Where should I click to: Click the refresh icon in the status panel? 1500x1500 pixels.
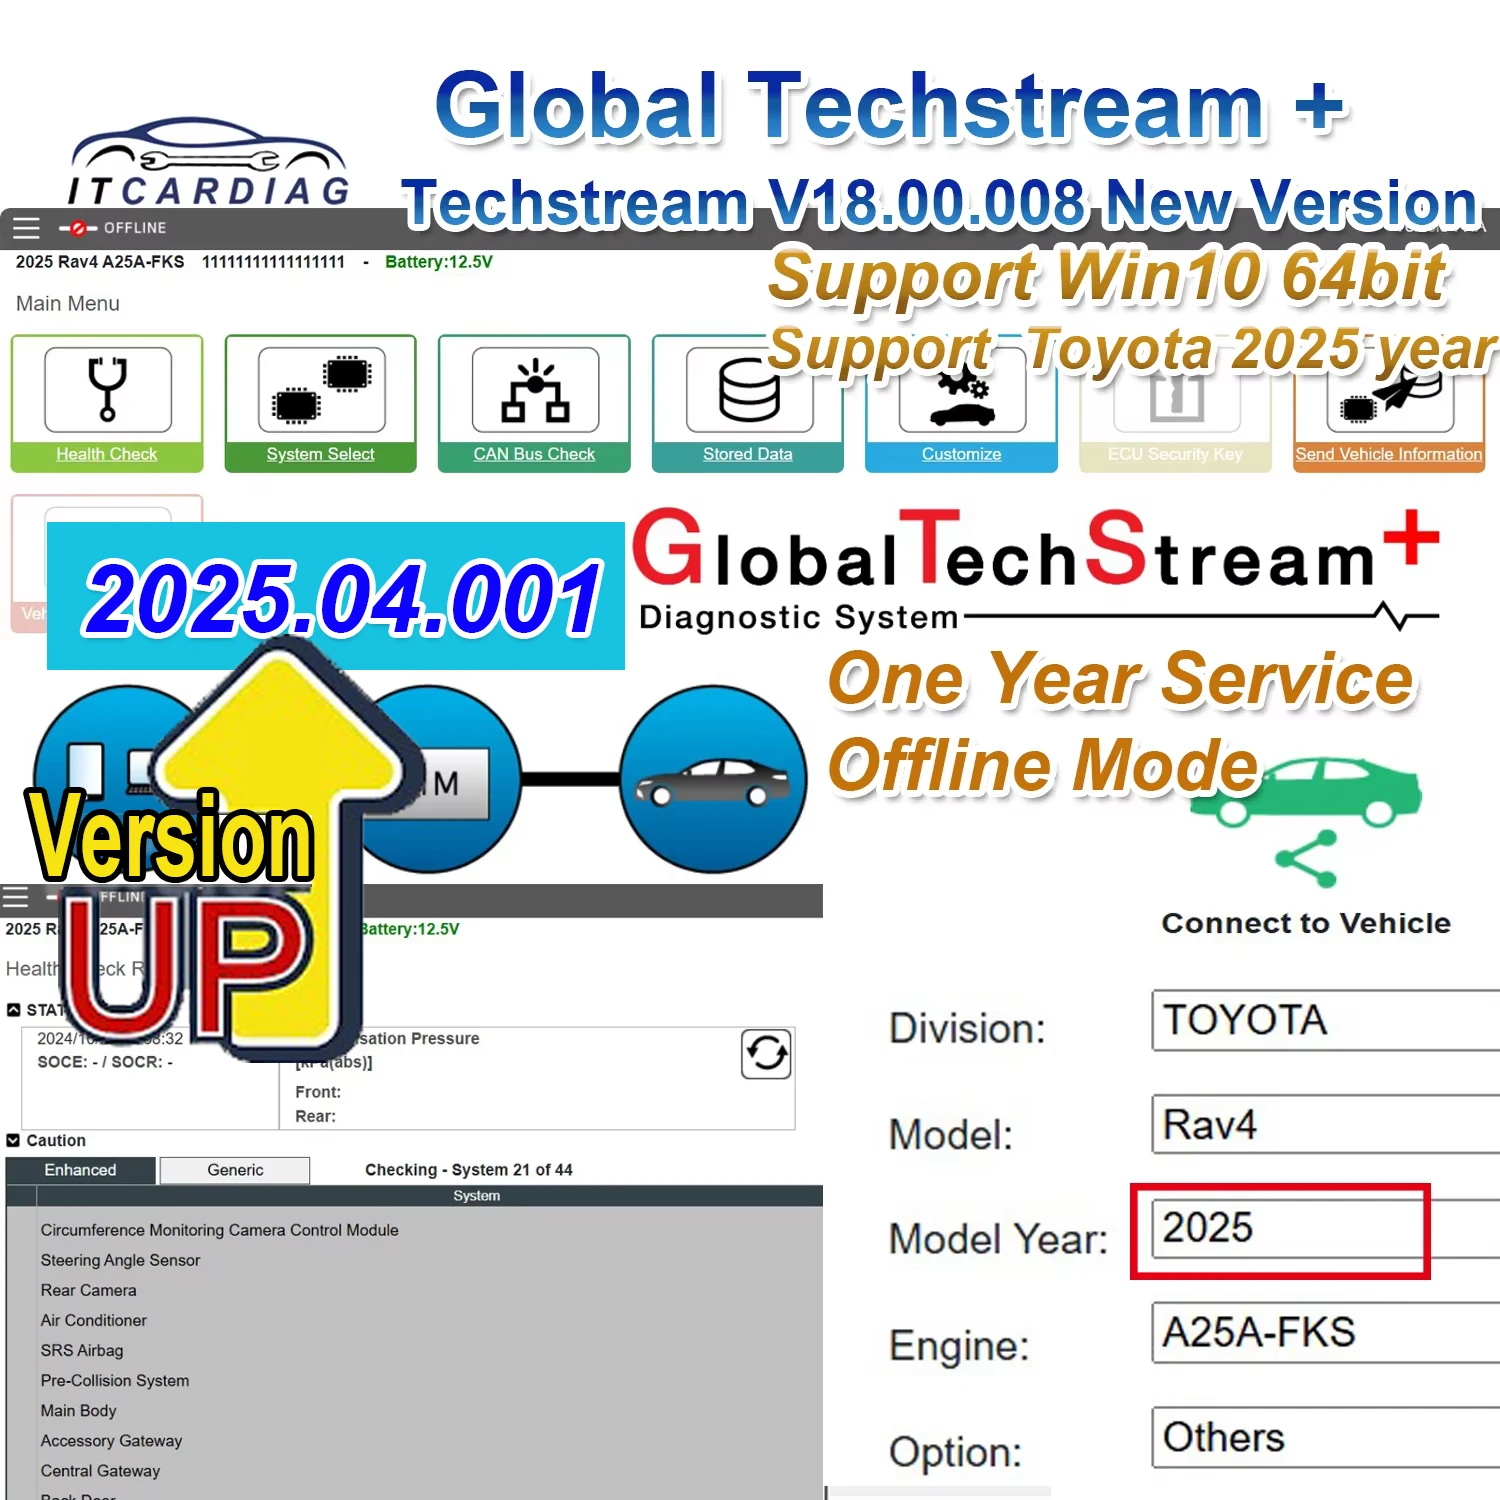(x=767, y=1054)
